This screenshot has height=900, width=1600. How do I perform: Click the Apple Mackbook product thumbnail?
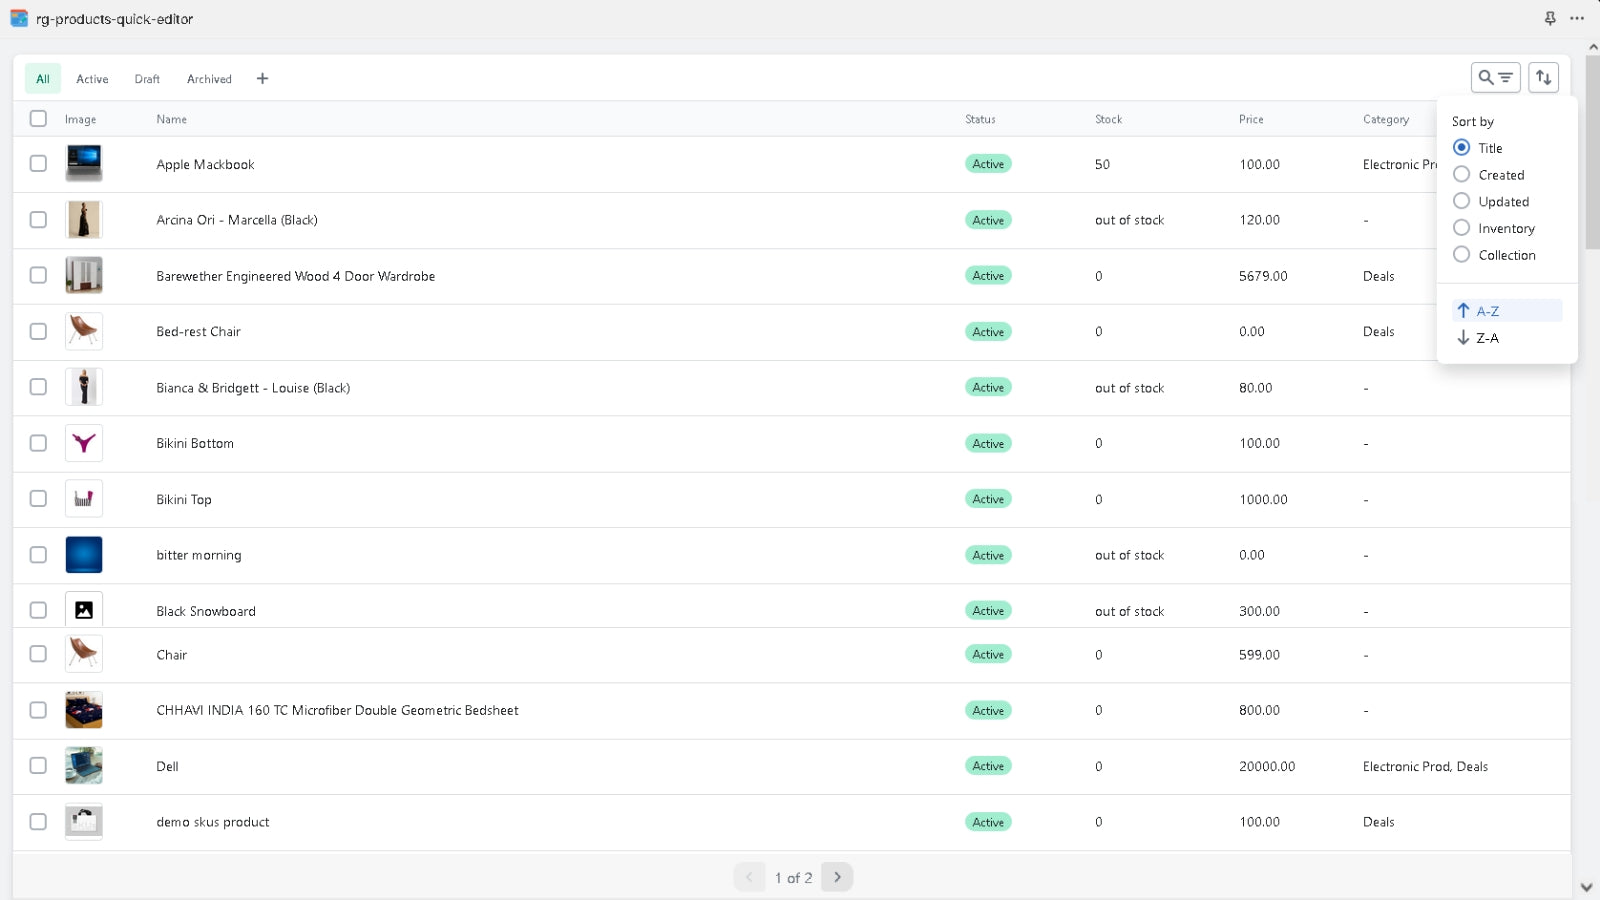tap(84, 164)
